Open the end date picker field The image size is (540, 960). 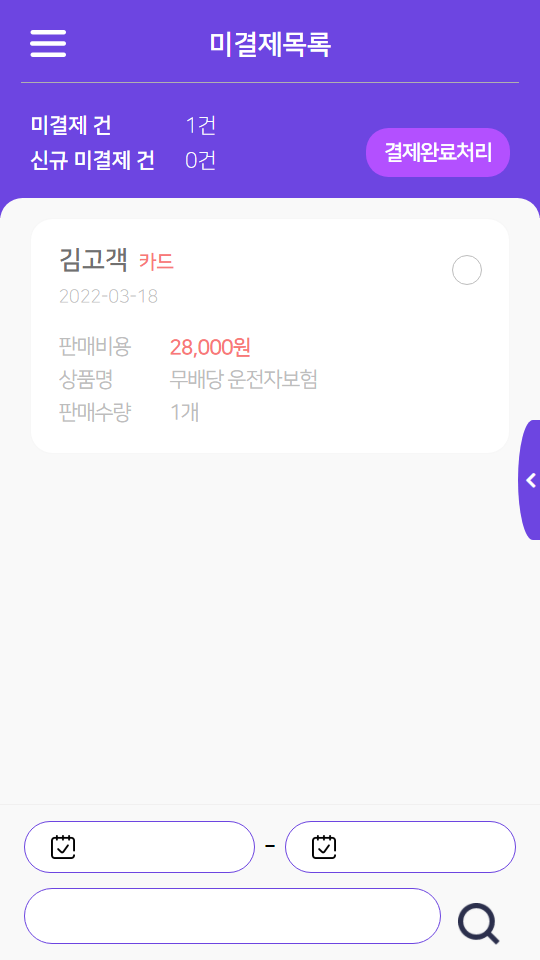(x=400, y=847)
